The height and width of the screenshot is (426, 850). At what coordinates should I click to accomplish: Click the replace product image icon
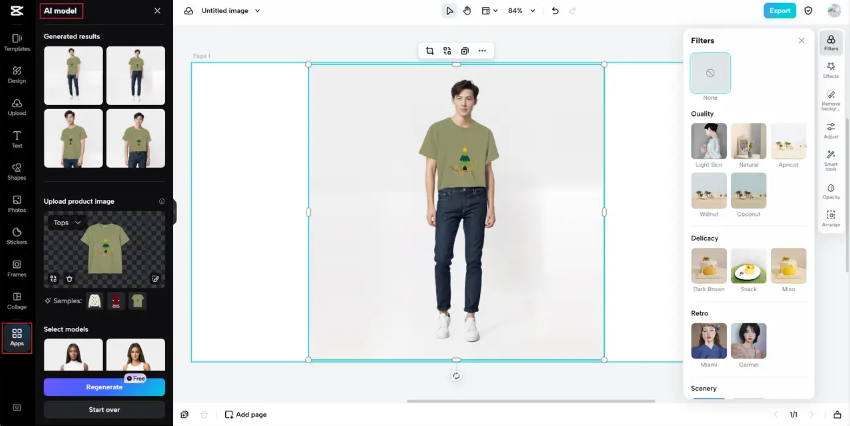coord(53,279)
